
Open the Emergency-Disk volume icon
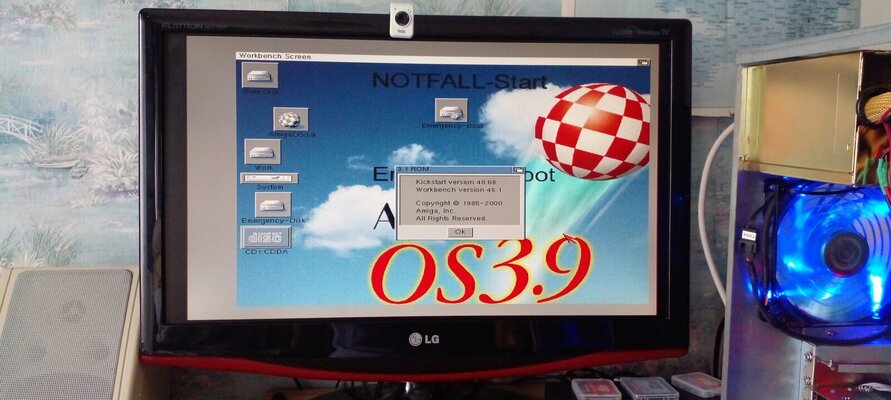point(270,205)
